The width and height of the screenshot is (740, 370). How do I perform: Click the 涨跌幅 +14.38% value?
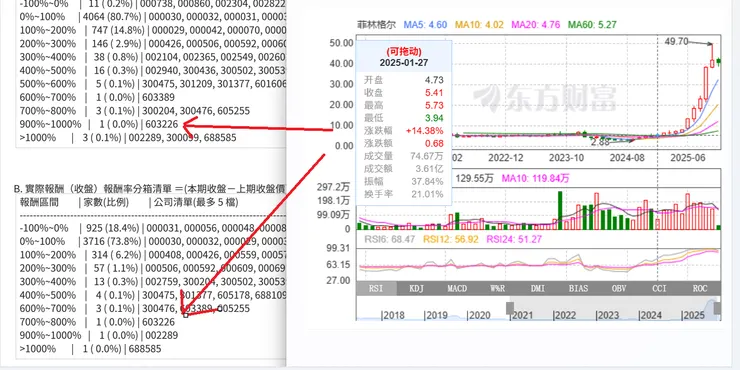(425, 130)
